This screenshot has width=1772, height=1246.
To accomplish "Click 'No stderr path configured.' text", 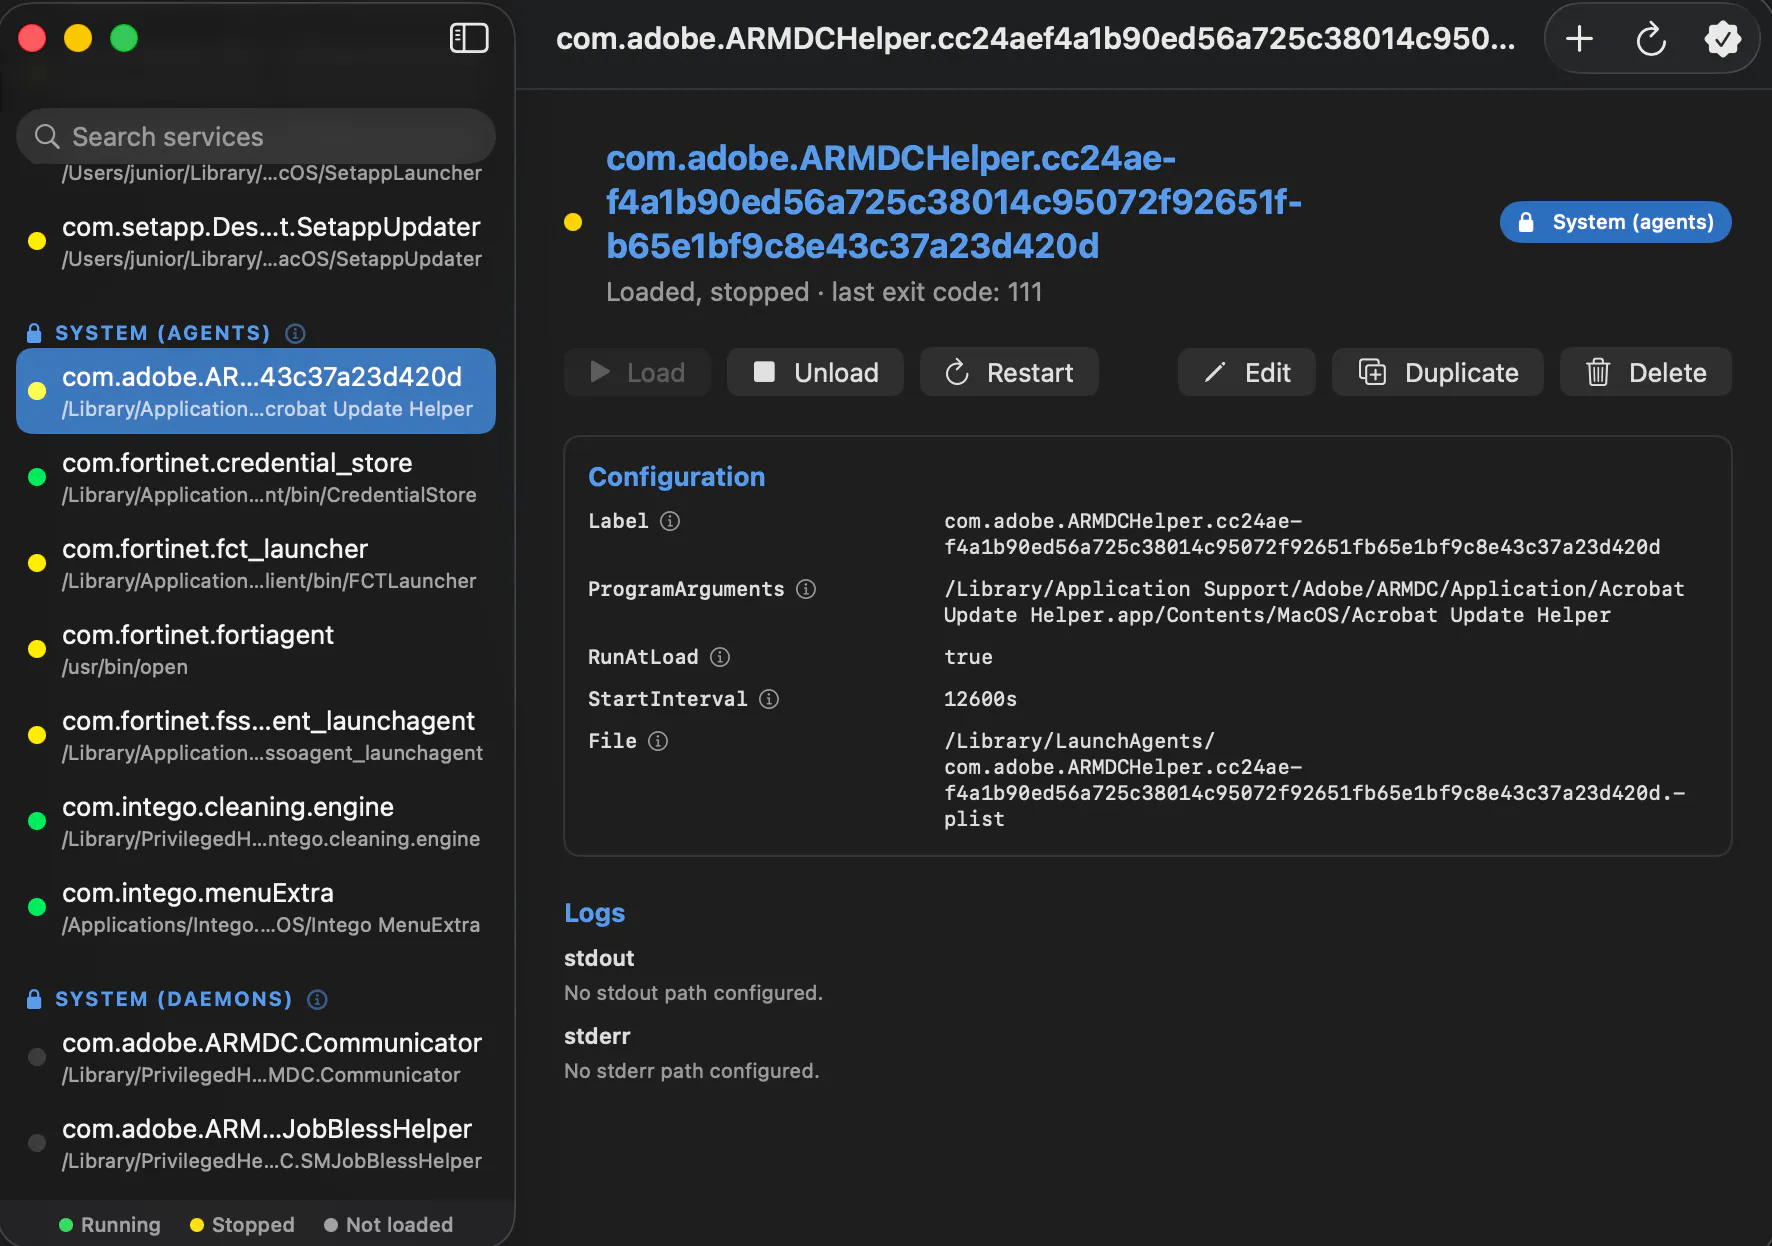I will click(x=691, y=1071).
